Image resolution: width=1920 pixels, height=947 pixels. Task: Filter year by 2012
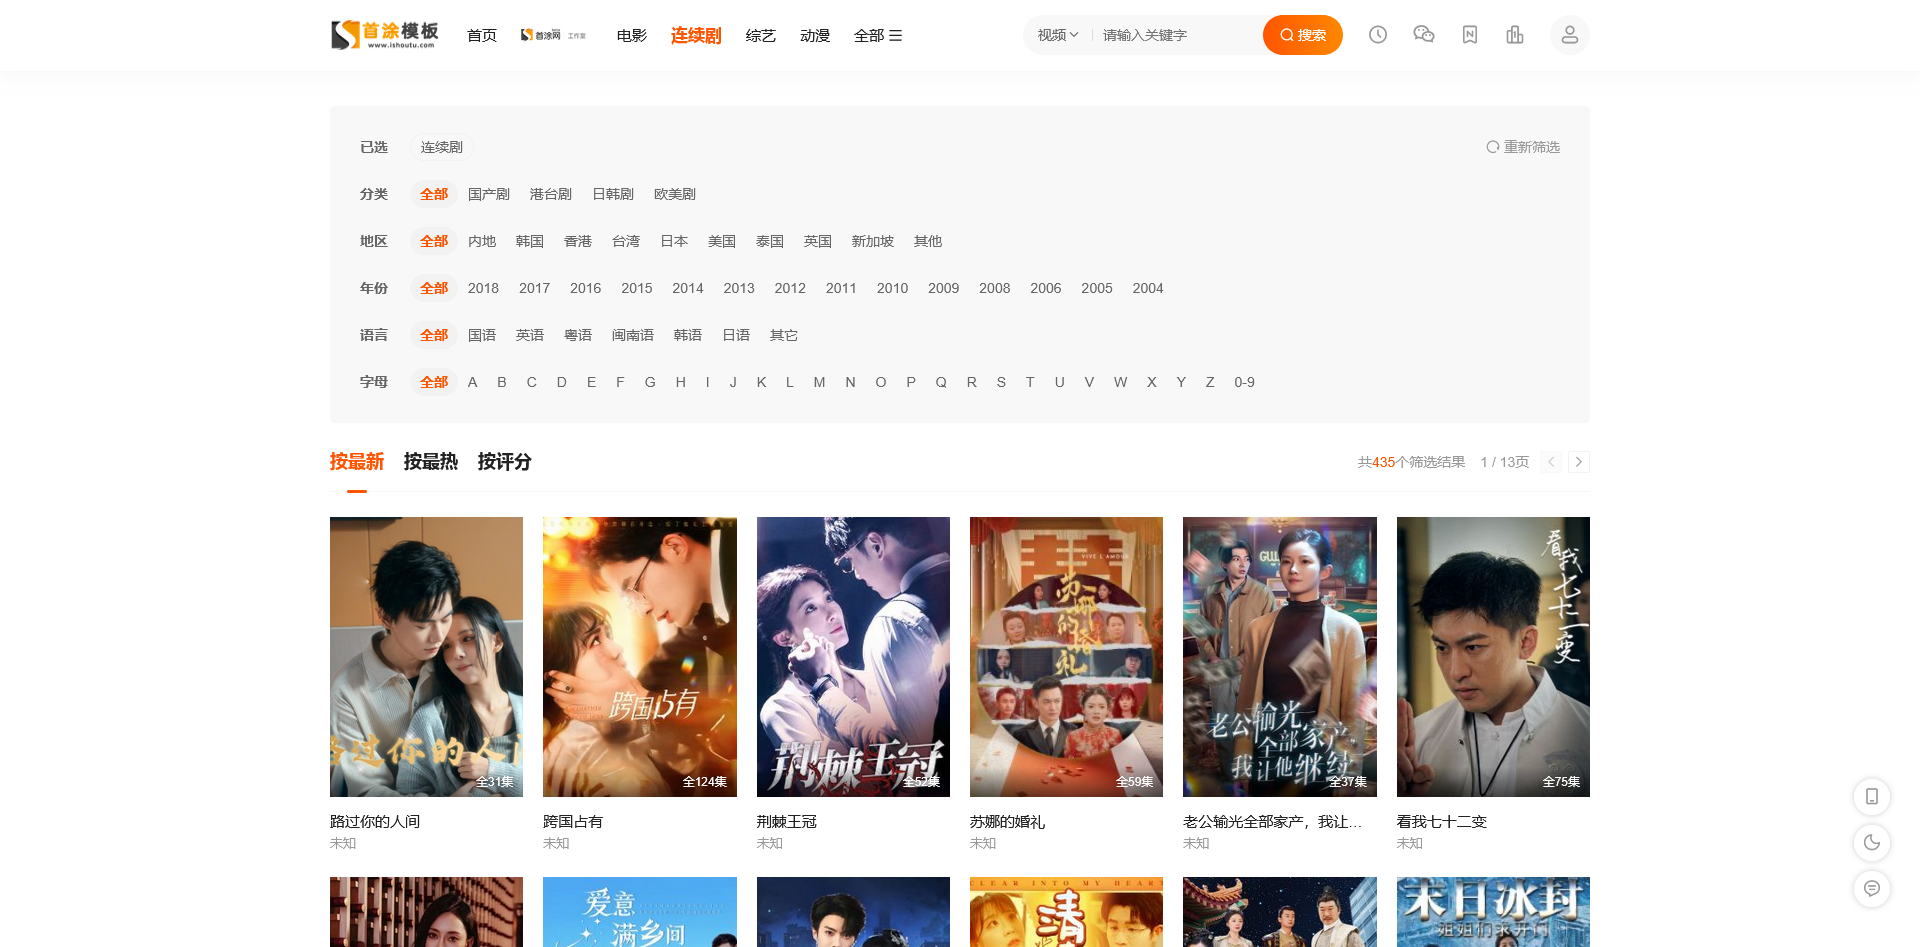tap(790, 288)
